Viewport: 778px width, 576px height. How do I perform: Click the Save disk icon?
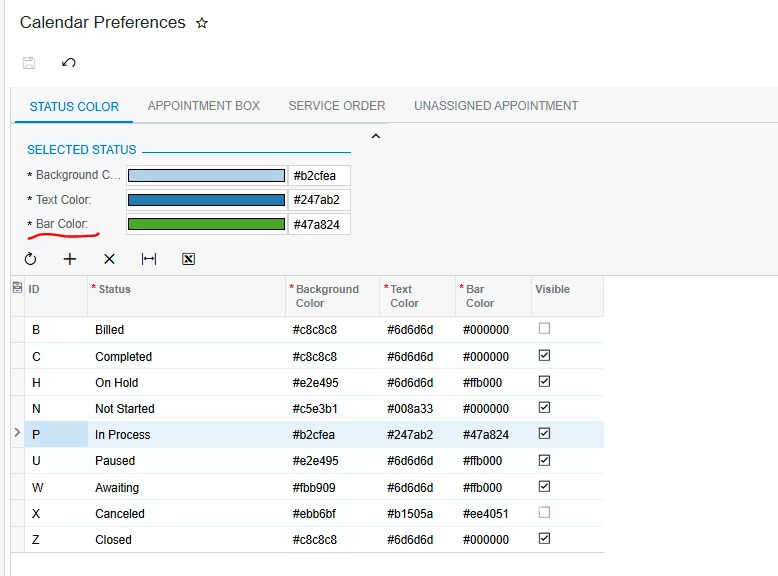[x=29, y=63]
